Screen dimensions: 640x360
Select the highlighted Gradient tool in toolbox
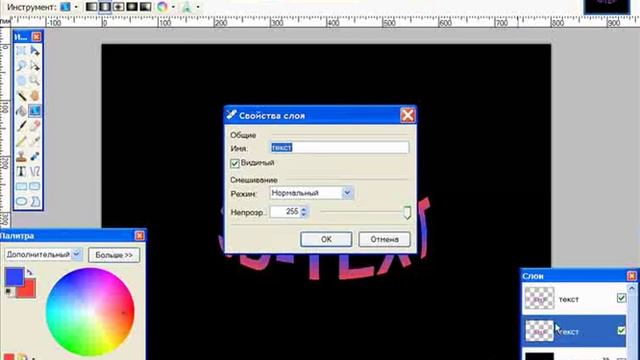point(35,111)
